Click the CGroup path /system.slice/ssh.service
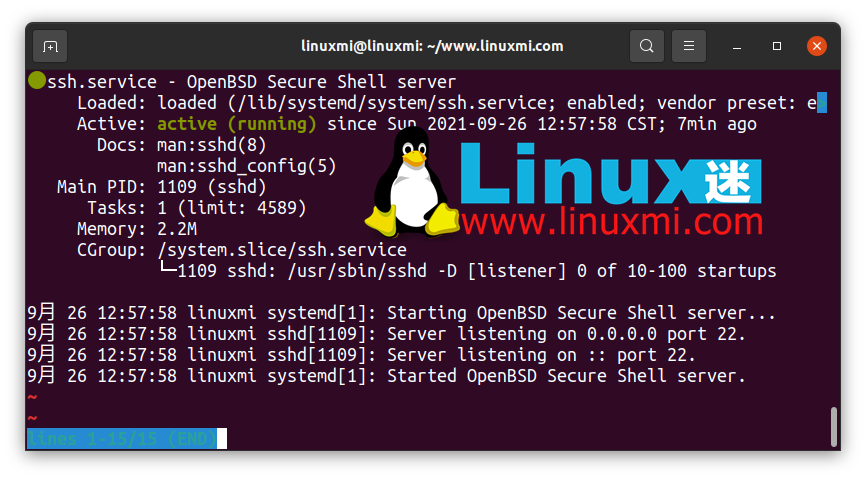 [282, 250]
